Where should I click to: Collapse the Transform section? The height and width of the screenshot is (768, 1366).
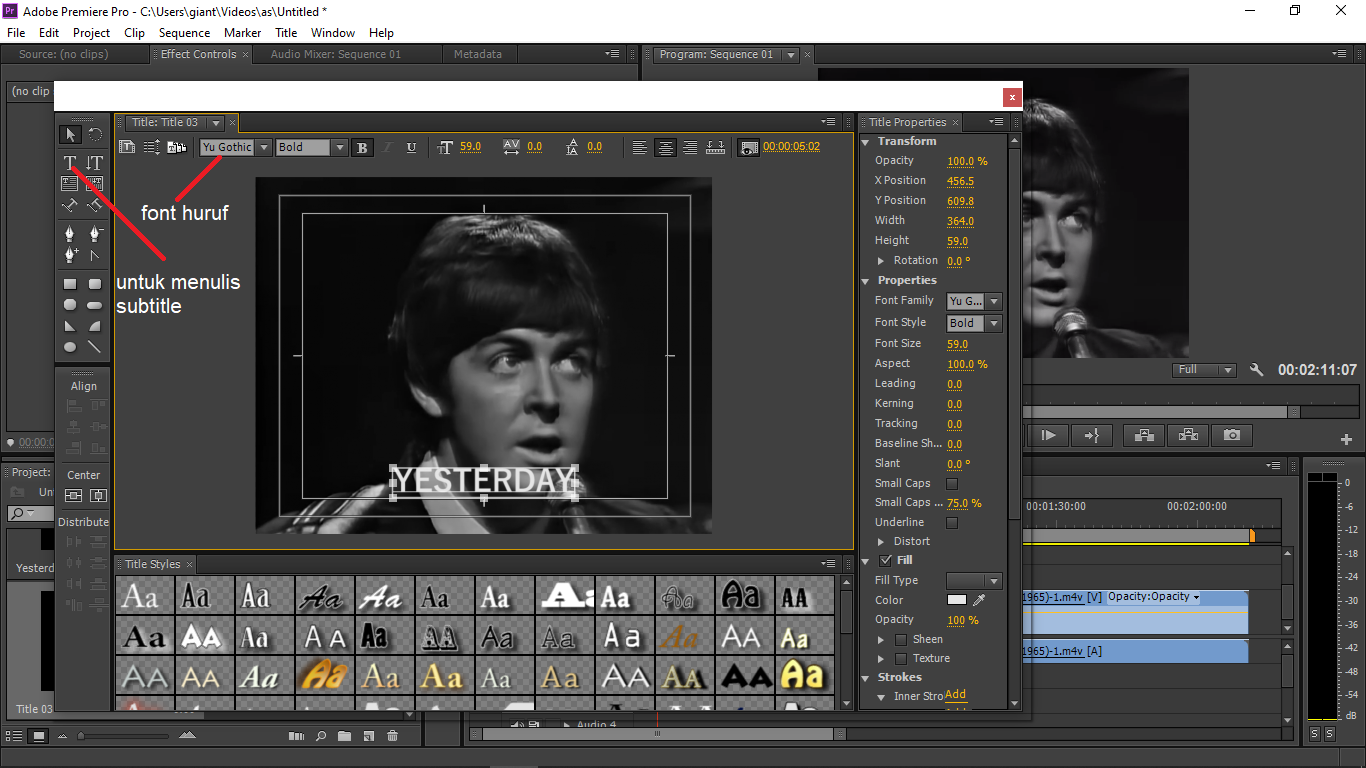[866, 141]
